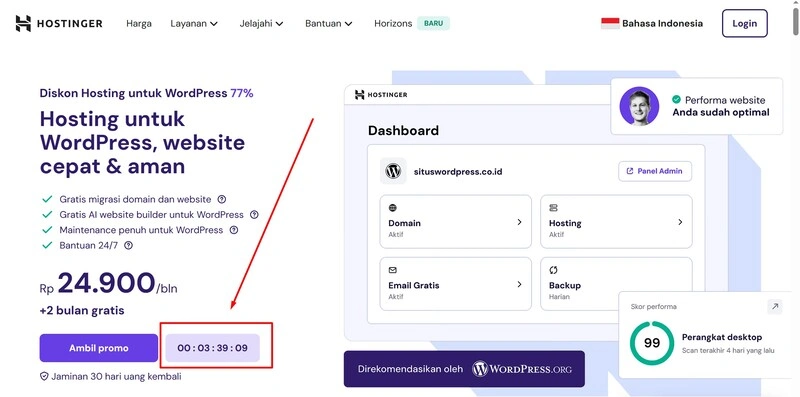Click Perangkat desktop label
This screenshot has height=397, width=800.
point(722,337)
